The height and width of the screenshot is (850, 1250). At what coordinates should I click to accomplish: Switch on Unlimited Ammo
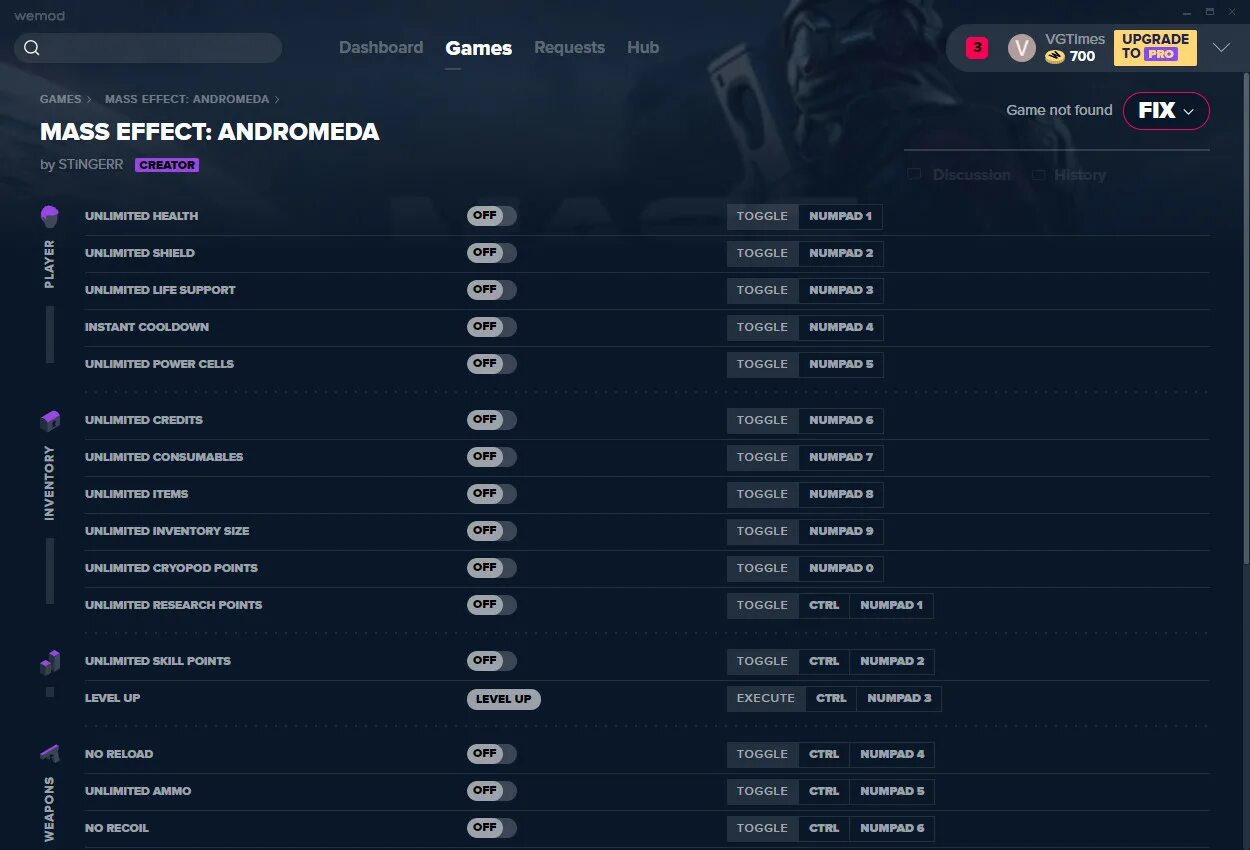click(x=492, y=791)
